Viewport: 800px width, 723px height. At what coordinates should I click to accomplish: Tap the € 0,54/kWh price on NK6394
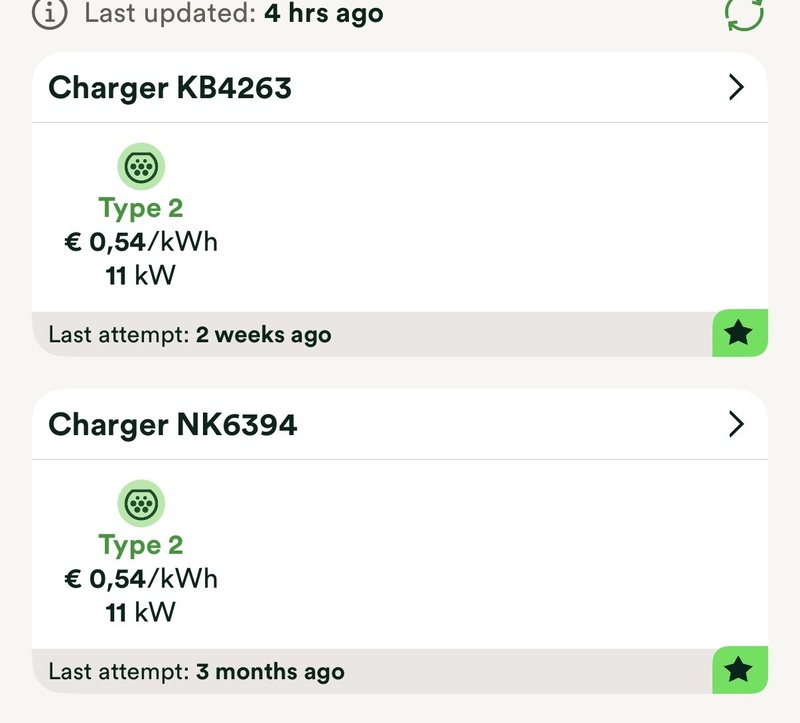click(x=141, y=579)
